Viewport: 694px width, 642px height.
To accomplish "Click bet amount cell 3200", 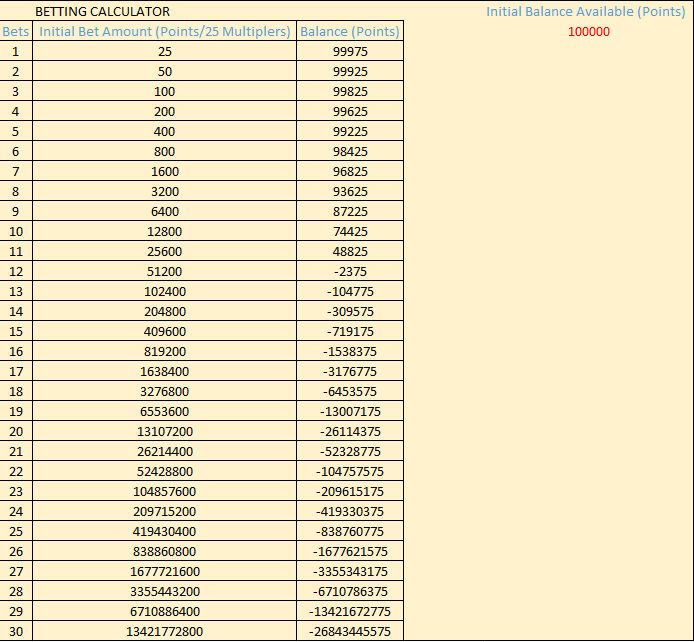I will (165, 191).
